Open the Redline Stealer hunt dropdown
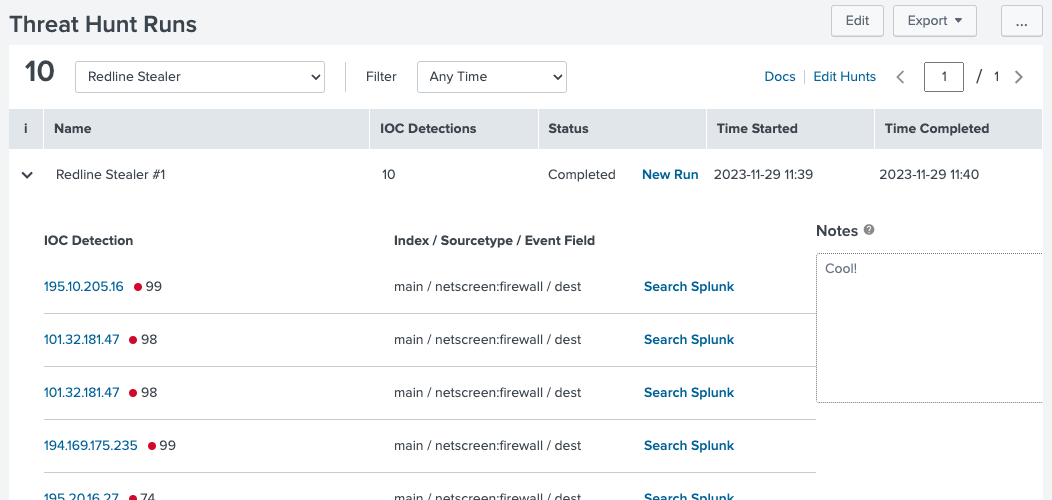This screenshot has width=1052, height=500. [200, 77]
